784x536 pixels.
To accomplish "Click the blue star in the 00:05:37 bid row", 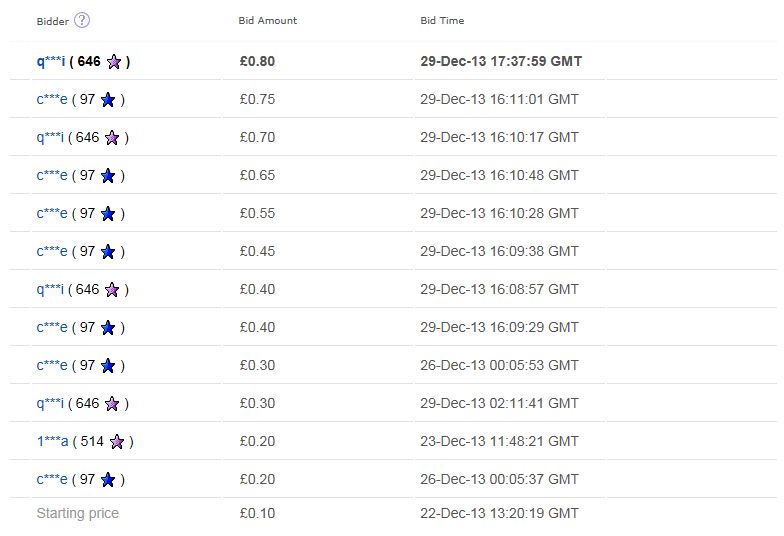I will 108,480.
